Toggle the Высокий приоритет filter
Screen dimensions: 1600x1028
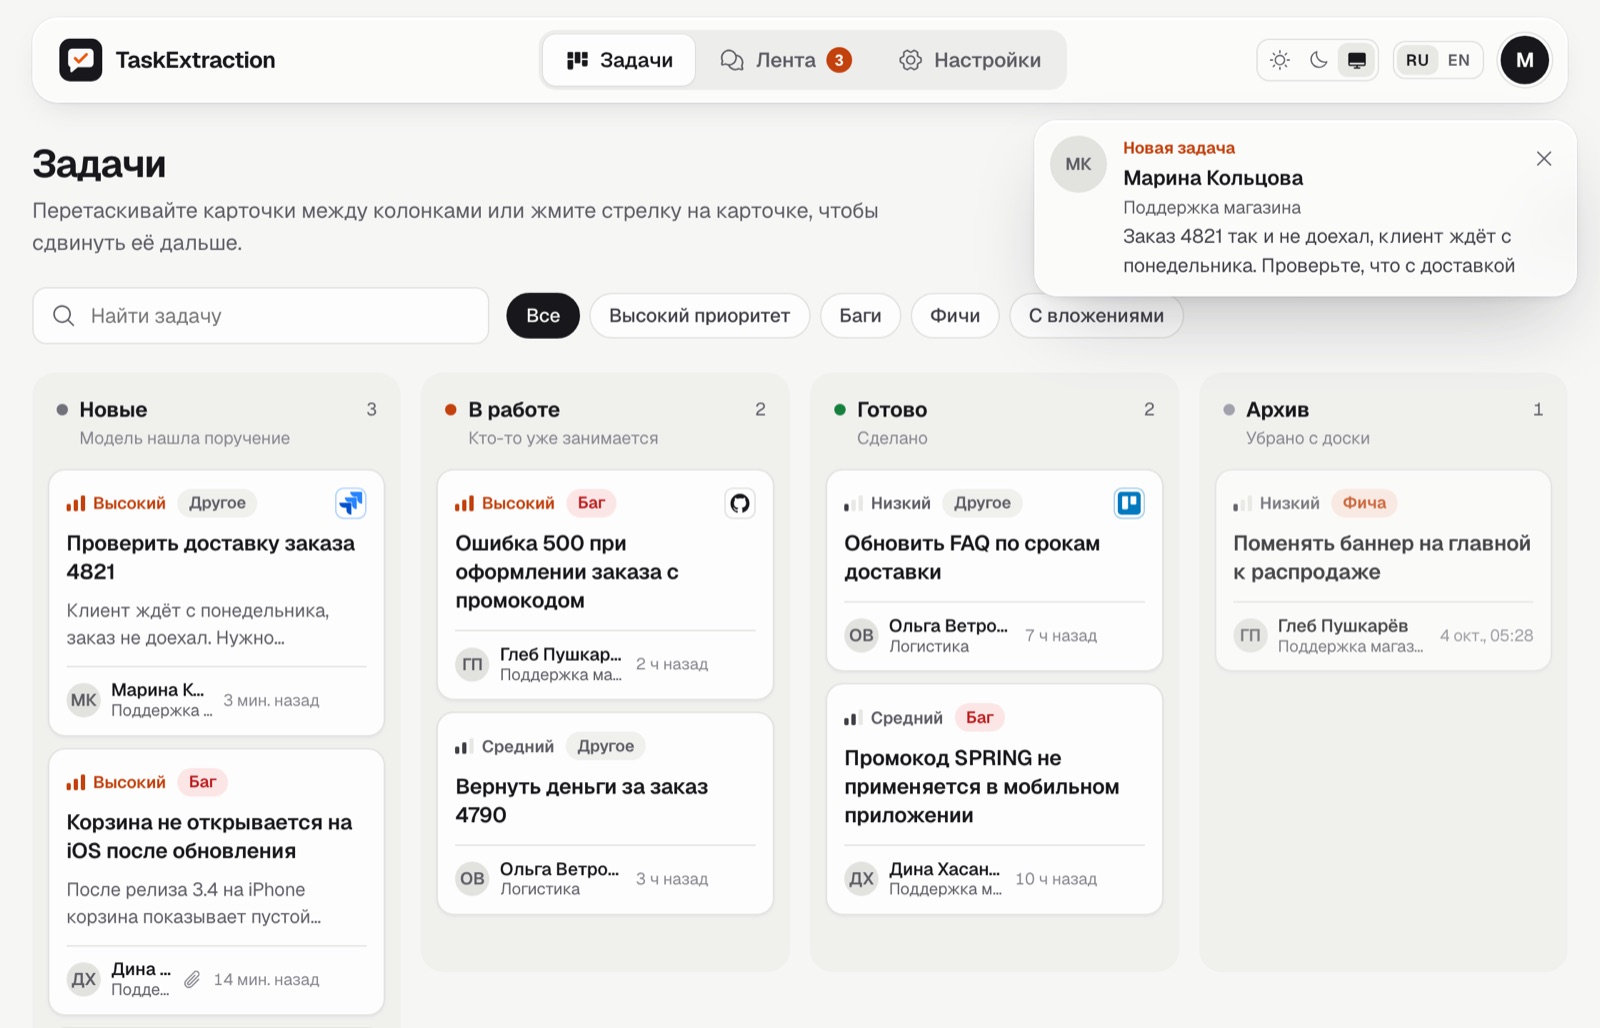699,316
